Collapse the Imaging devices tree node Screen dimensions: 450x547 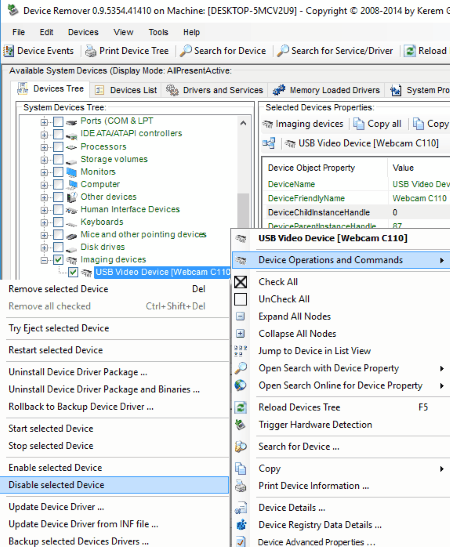44,260
